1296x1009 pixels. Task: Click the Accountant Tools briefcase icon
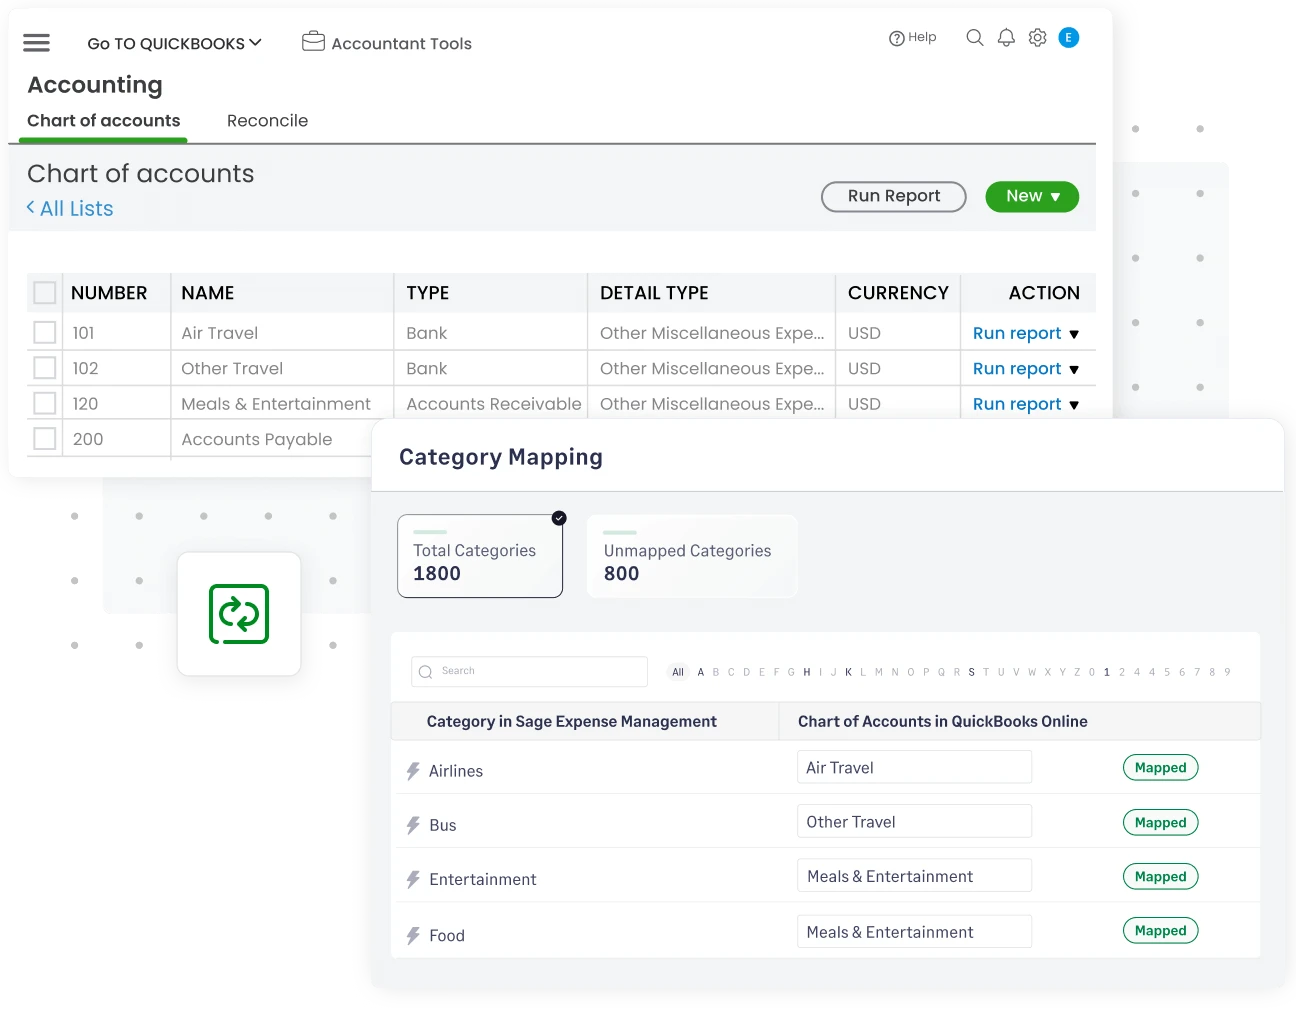coord(312,41)
